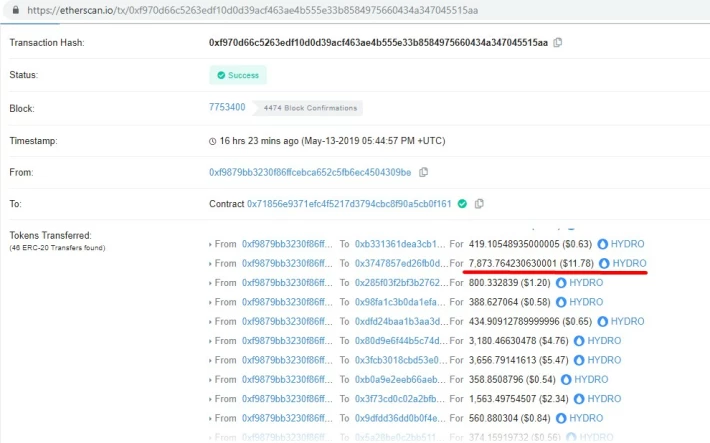Open sender address in the 800.332839 row
This screenshot has width=710, height=443.
coord(287,283)
